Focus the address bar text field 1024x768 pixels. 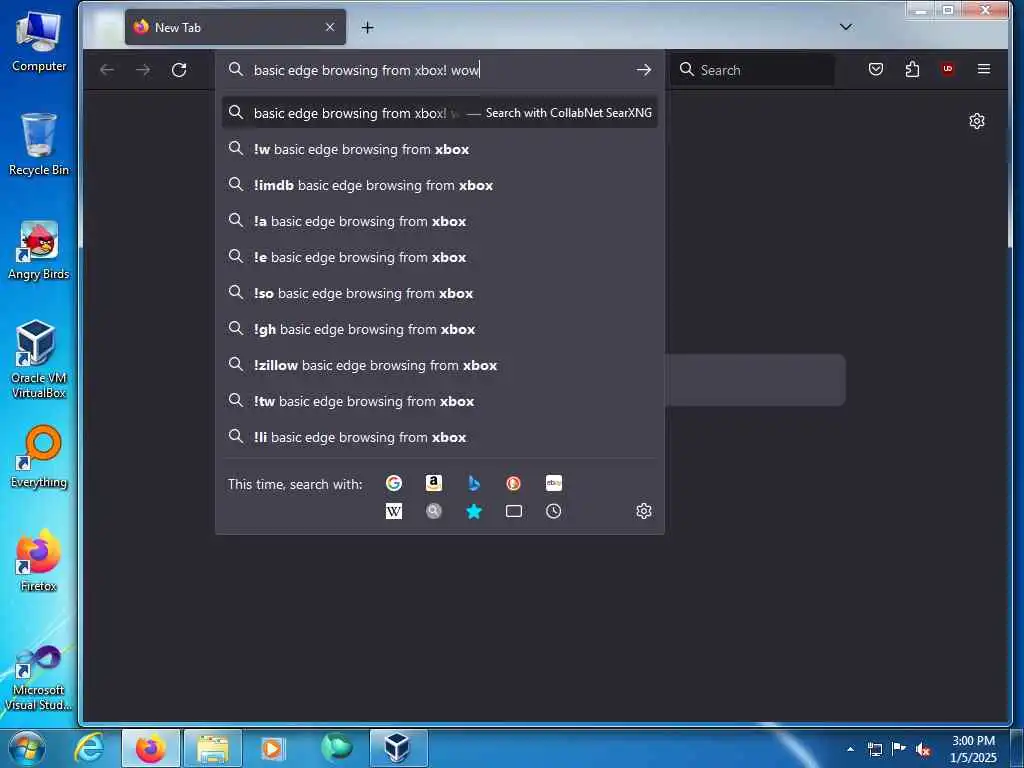(441, 70)
